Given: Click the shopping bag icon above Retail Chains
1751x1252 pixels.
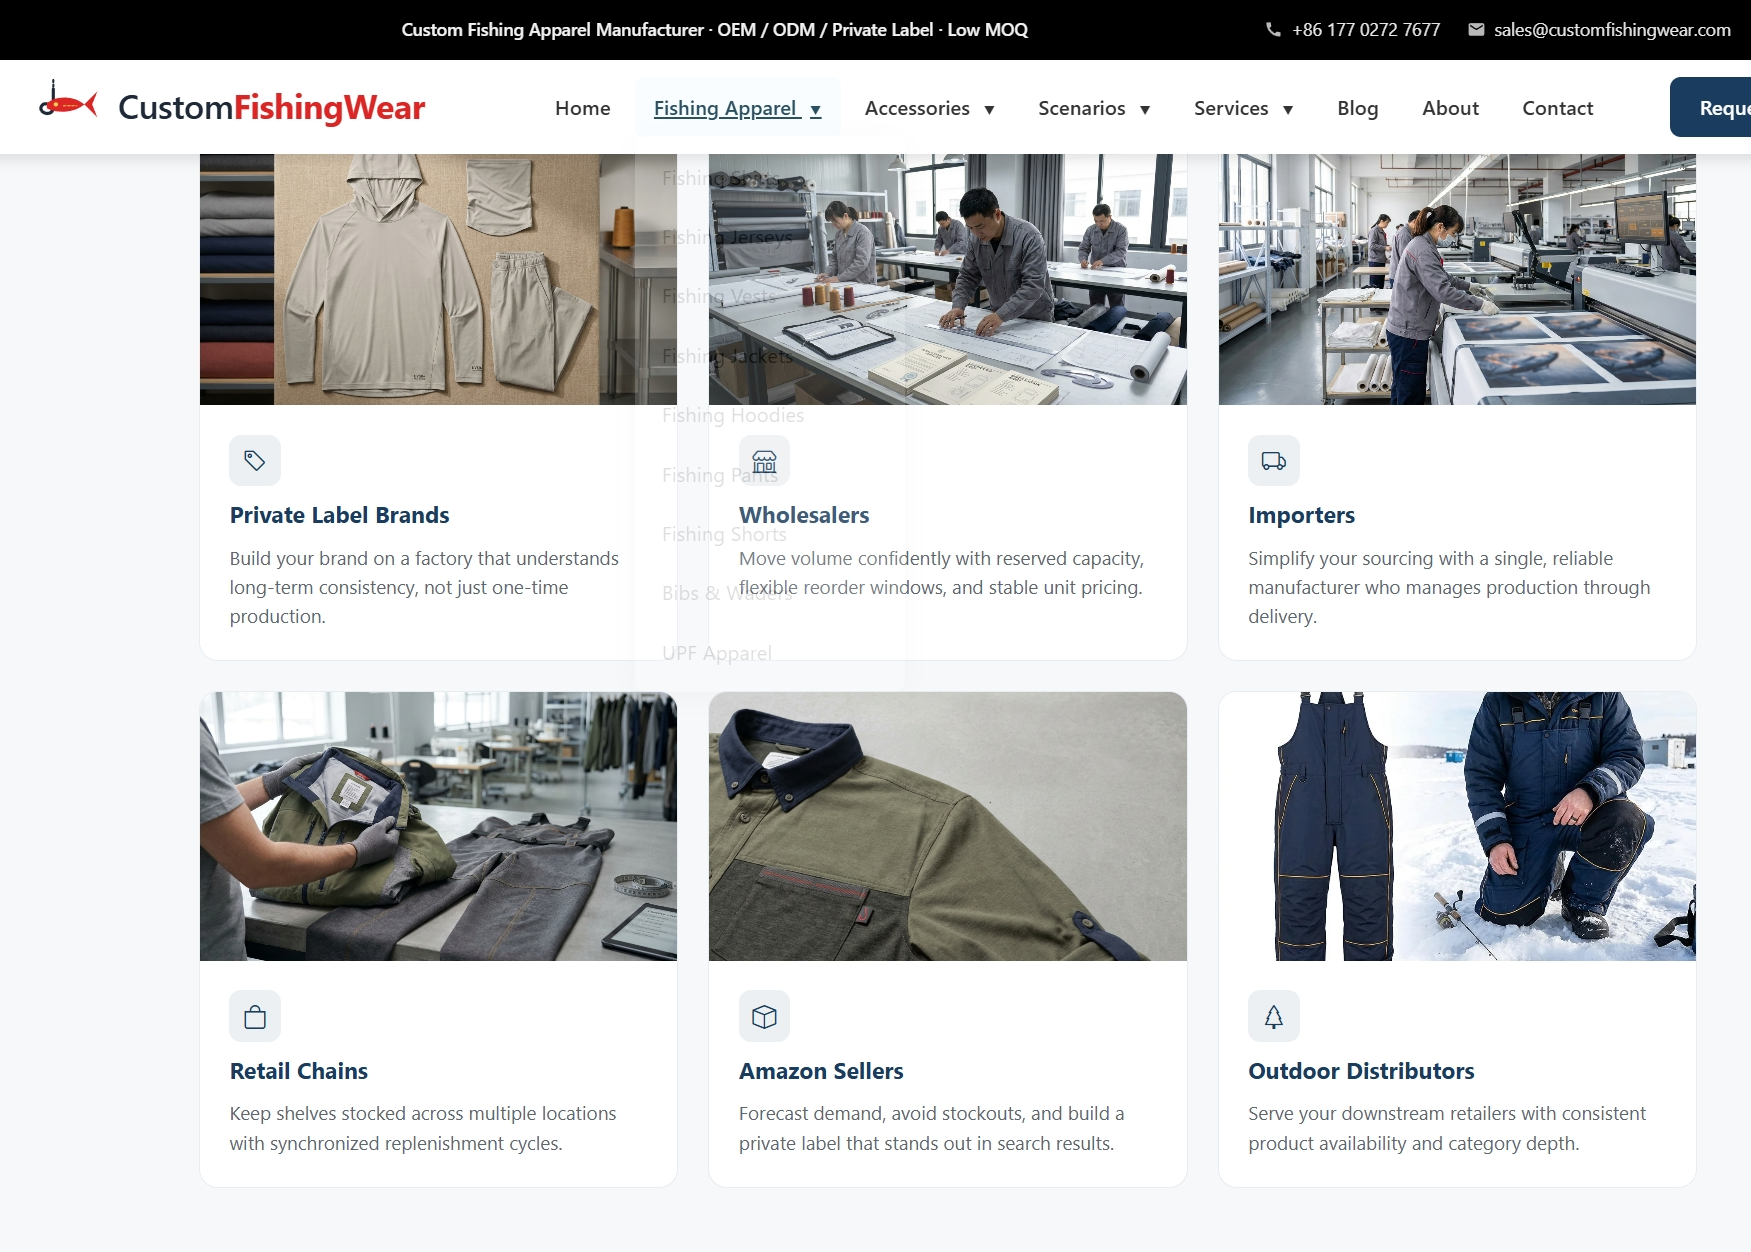Looking at the screenshot, I should [x=255, y=1016].
